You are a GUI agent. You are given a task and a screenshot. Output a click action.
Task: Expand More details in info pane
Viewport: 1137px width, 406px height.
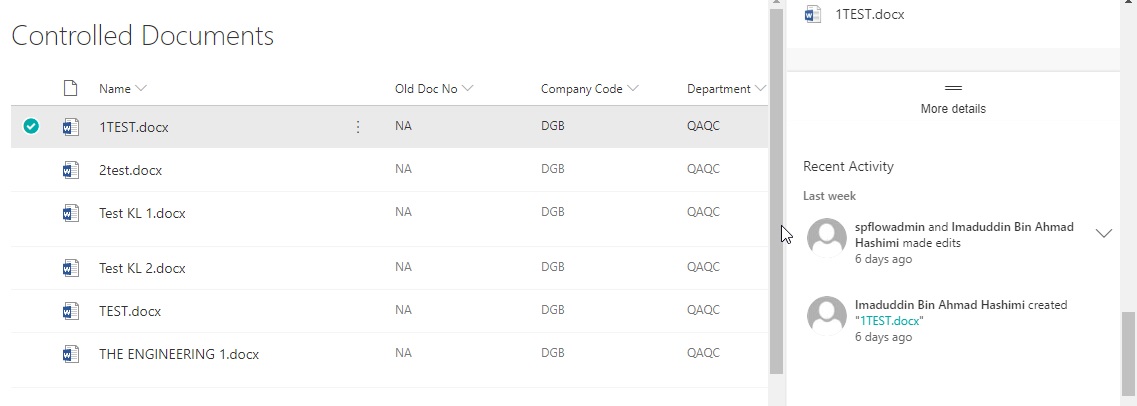[953, 99]
